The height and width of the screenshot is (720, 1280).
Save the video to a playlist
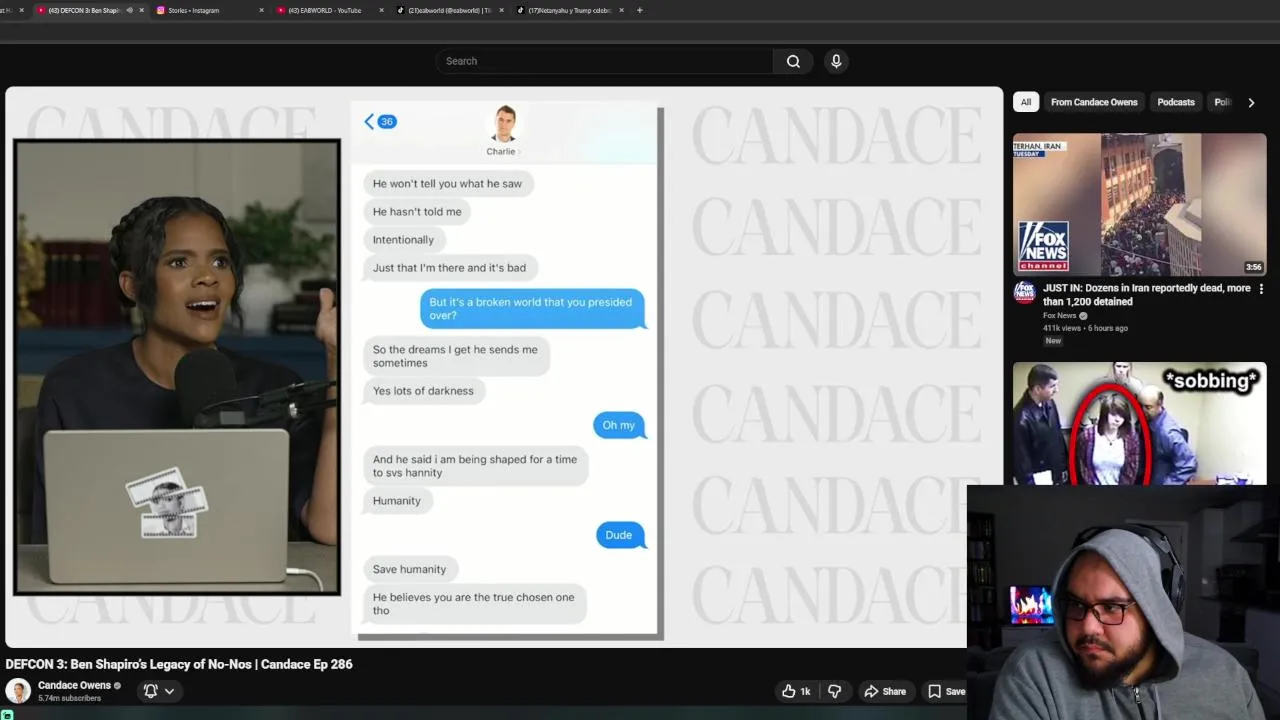coord(946,691)
